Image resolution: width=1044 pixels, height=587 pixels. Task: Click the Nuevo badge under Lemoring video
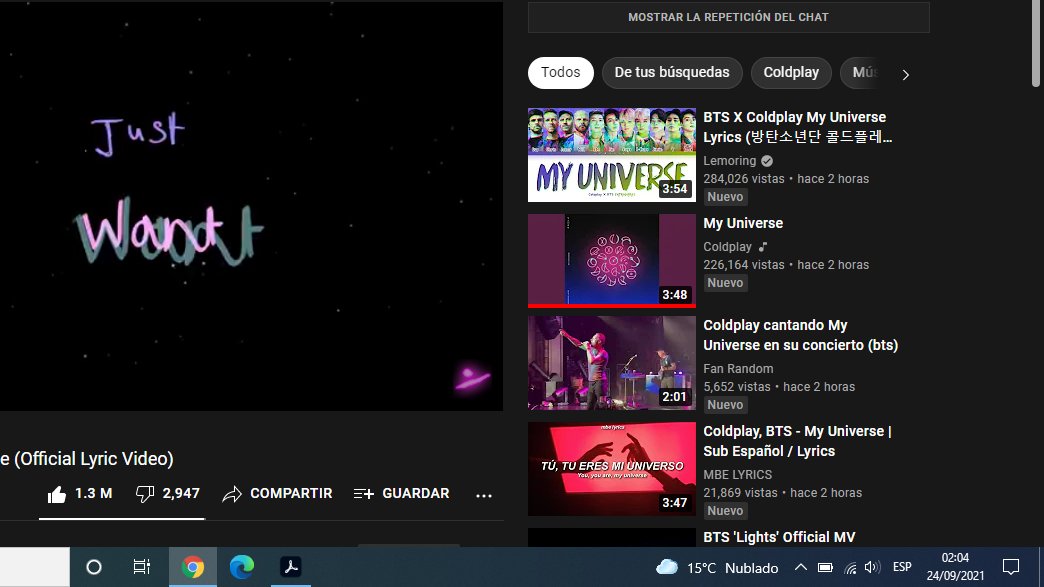725,197
